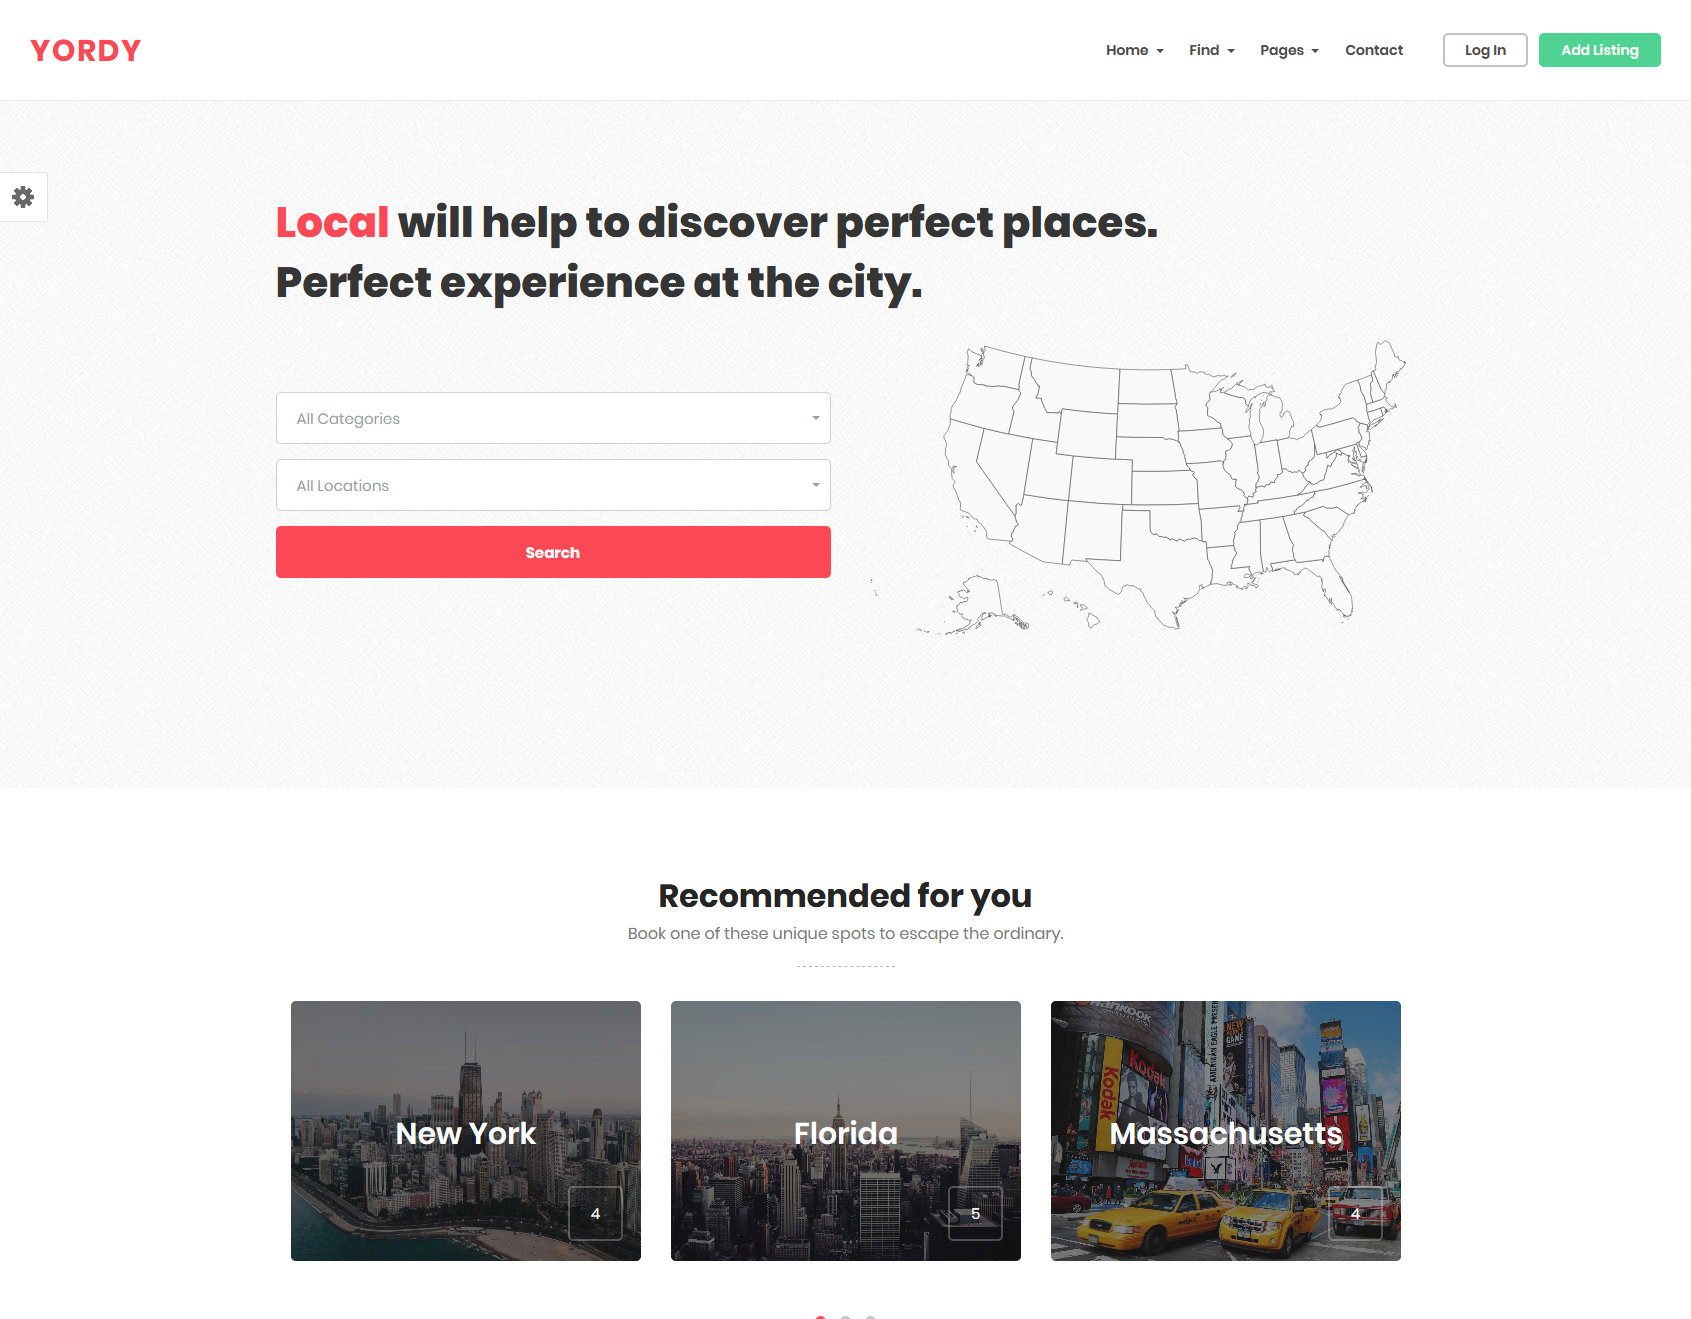
Task: Open the New York recommendation card
Action: pyautogui.click(x=466, y=1131)
